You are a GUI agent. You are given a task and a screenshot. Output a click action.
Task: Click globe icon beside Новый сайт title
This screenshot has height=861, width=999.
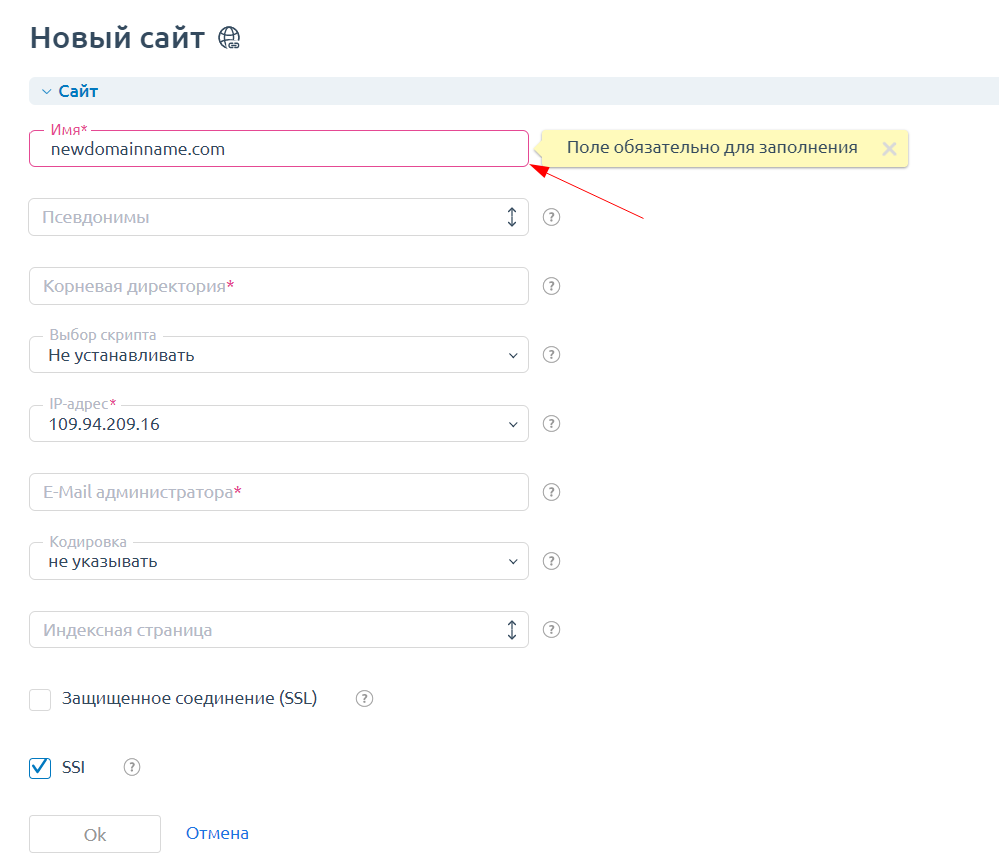pyautogui.click(x=230, y=39)
